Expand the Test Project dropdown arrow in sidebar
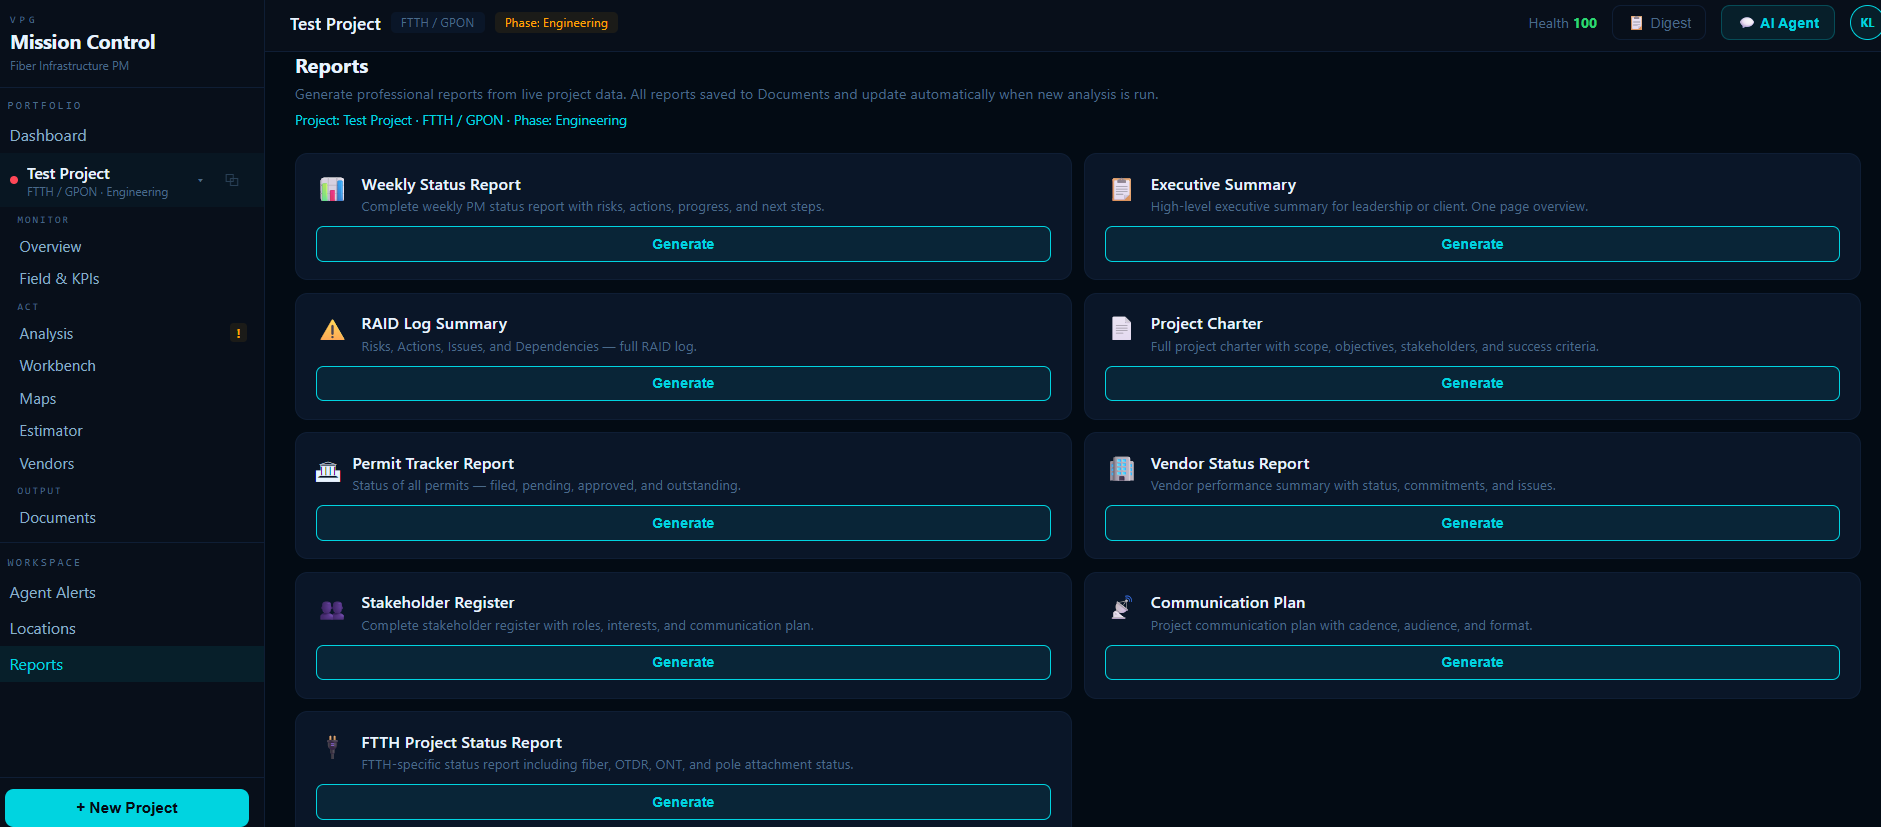This screenshot has height=827, width=1881. click(x=201, y=180)
